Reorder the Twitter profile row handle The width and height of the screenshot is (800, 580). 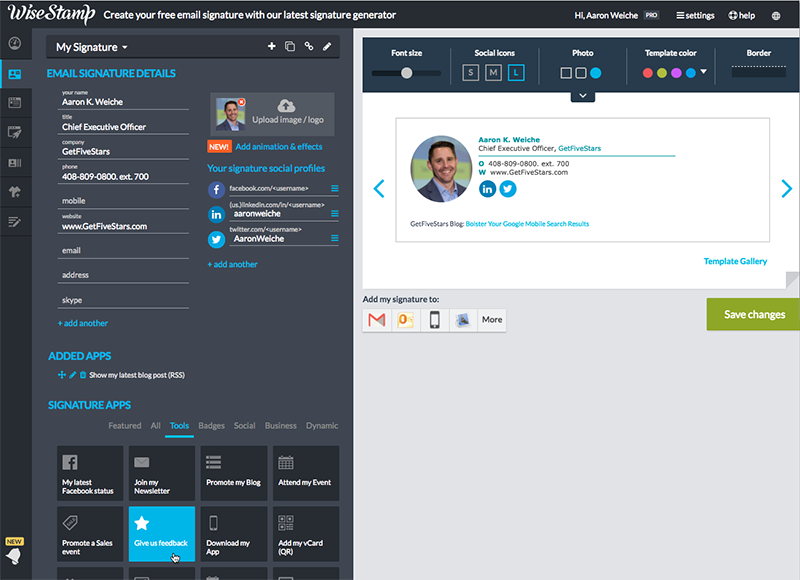point(335,238)
